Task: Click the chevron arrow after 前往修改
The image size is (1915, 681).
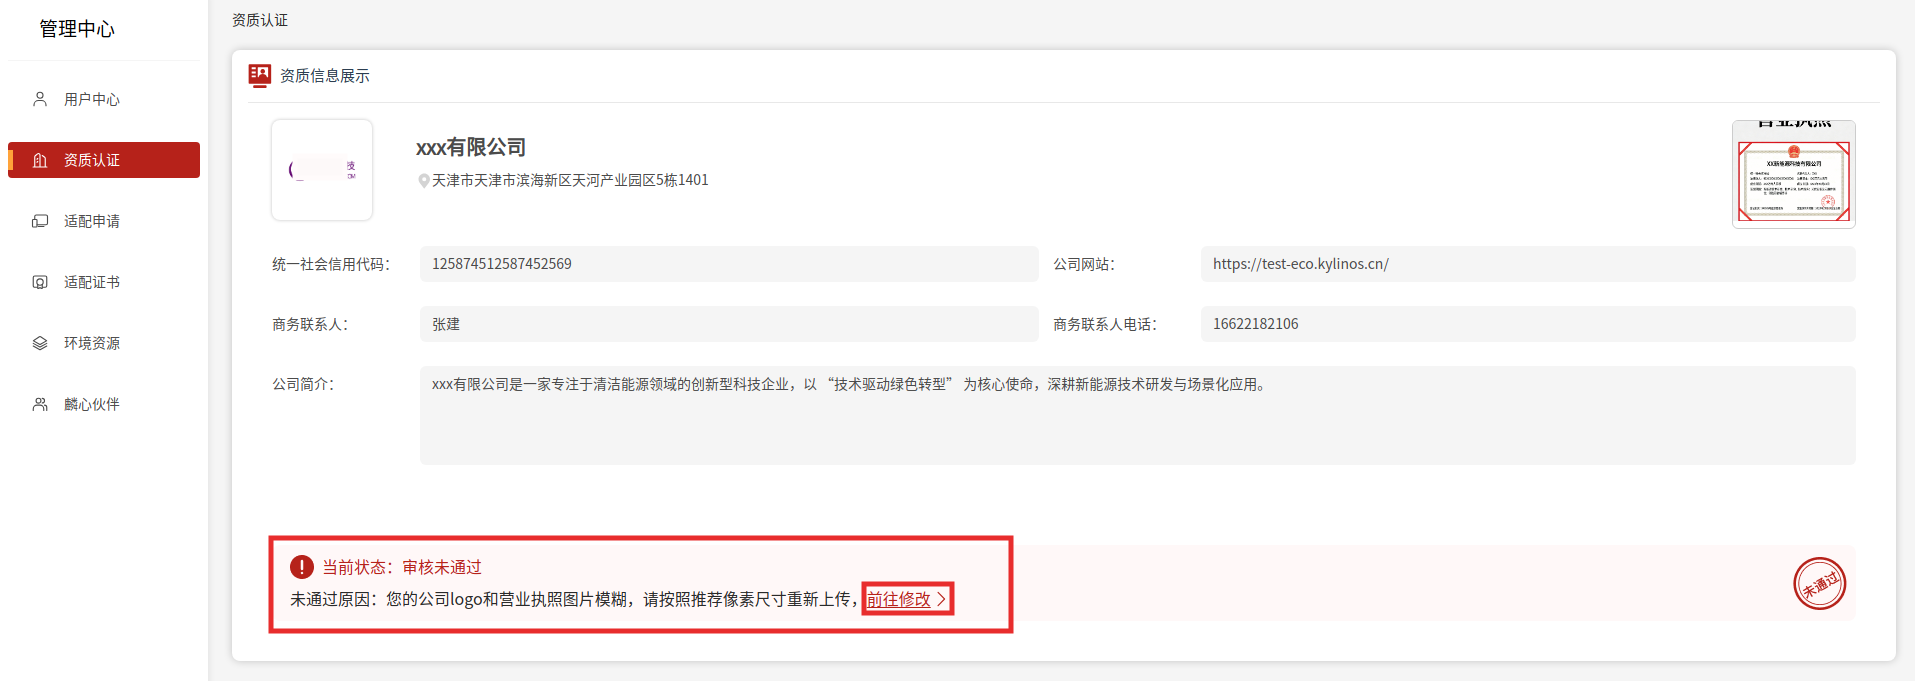Action: [x=941, y=599]
